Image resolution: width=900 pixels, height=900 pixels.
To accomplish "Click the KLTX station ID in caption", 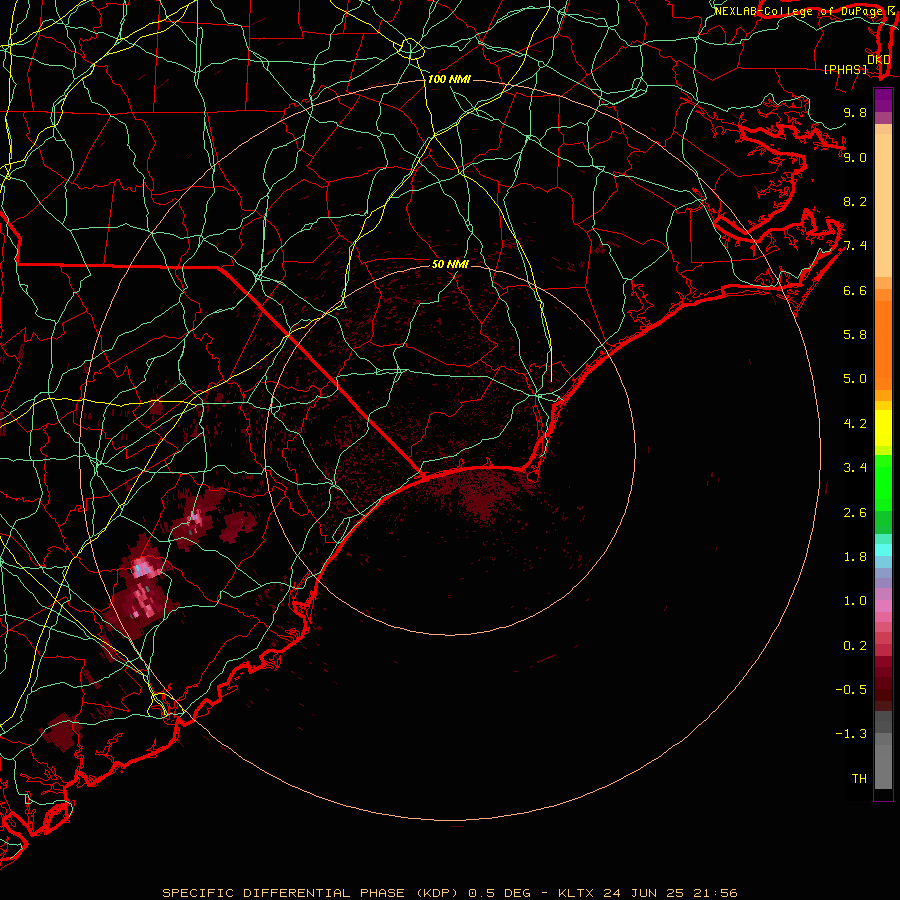I will (x=577, y=893).
